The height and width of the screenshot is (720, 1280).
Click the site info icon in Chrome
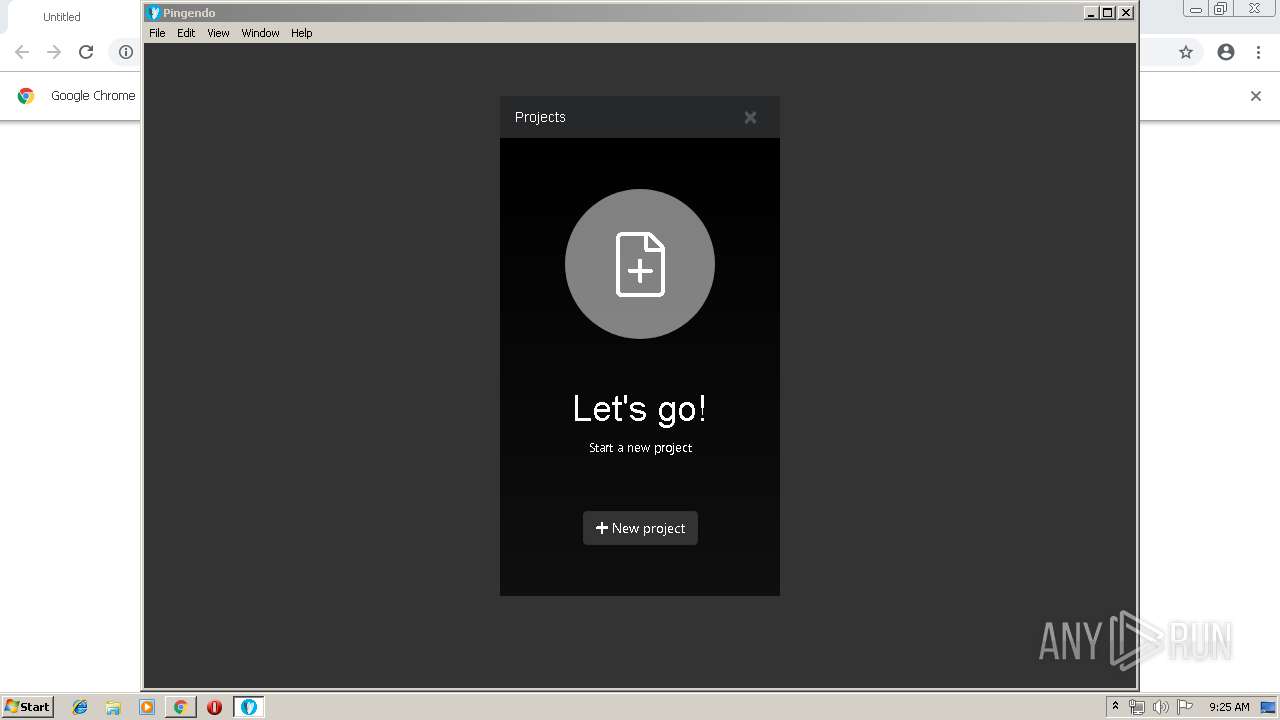pos(126,52)
